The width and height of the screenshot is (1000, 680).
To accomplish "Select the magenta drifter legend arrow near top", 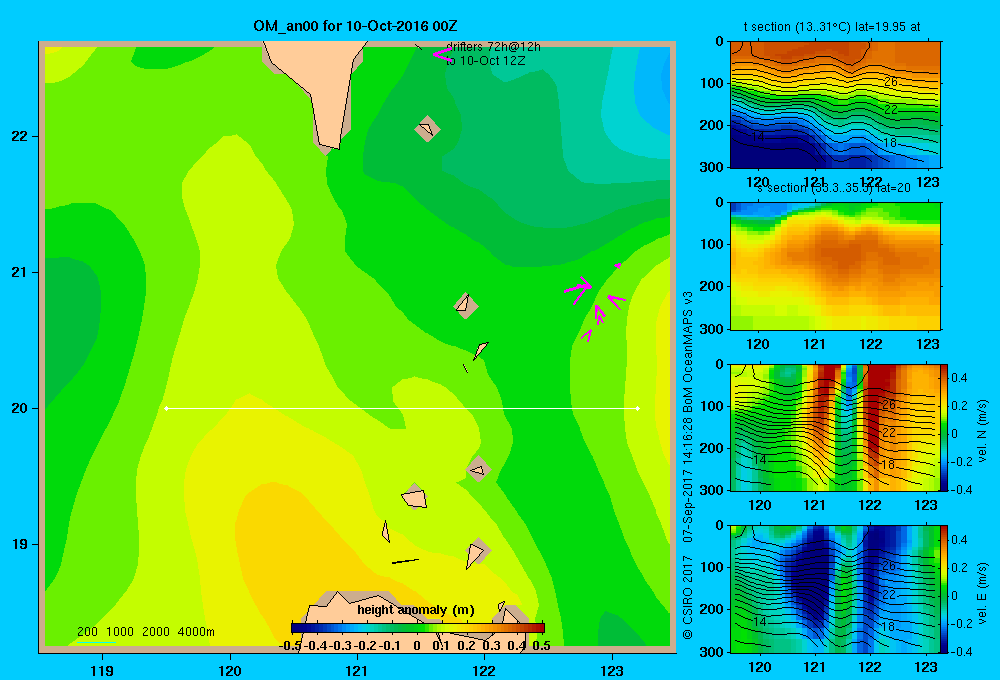I will (x=442, y=55).
